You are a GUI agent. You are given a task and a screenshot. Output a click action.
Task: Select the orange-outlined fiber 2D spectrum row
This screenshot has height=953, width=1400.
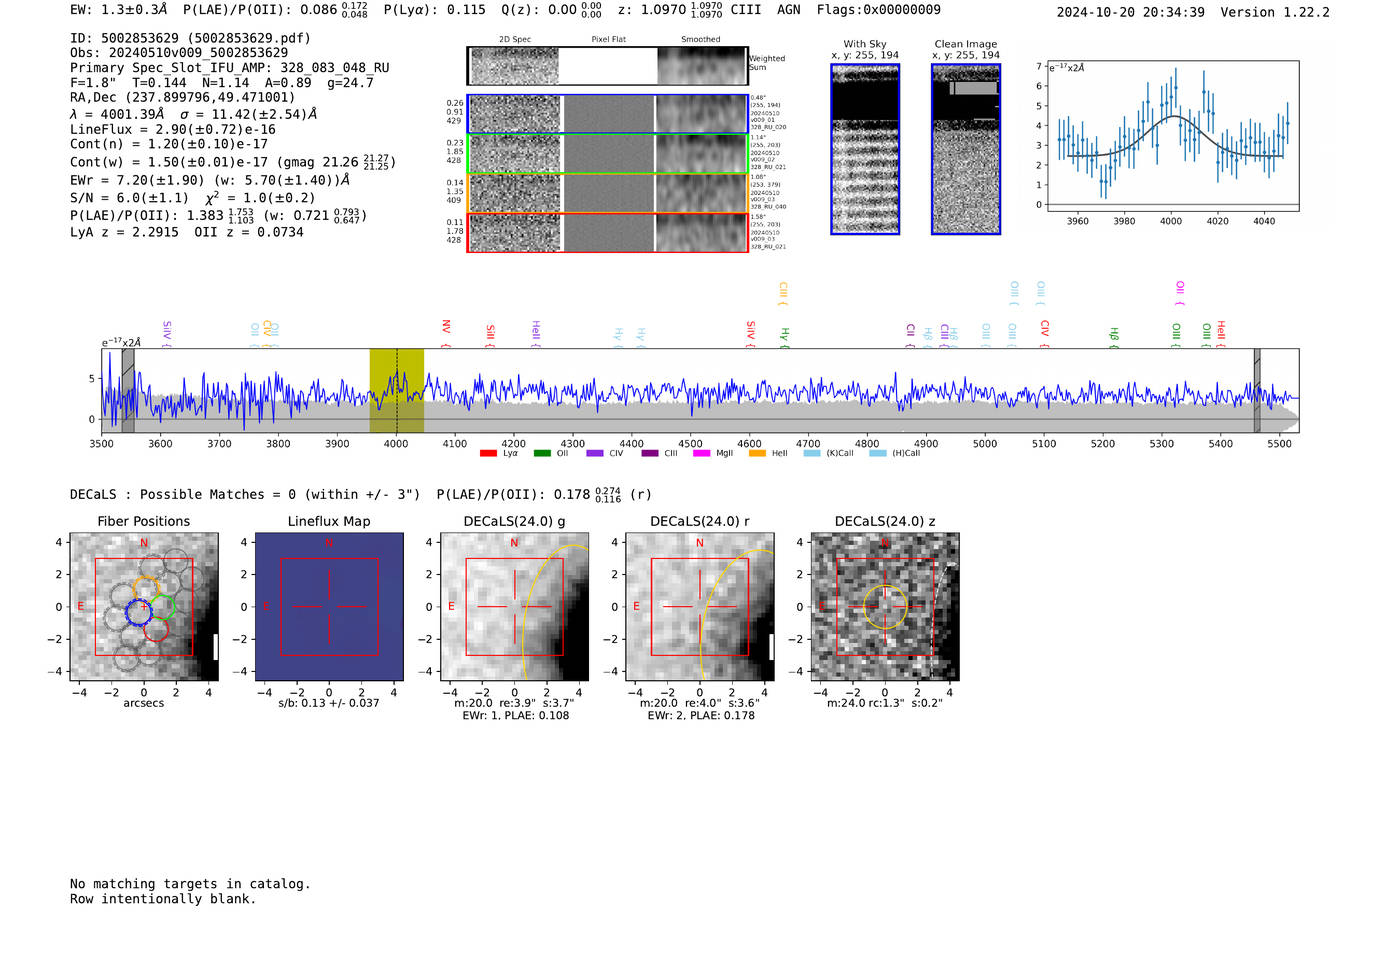607,193
